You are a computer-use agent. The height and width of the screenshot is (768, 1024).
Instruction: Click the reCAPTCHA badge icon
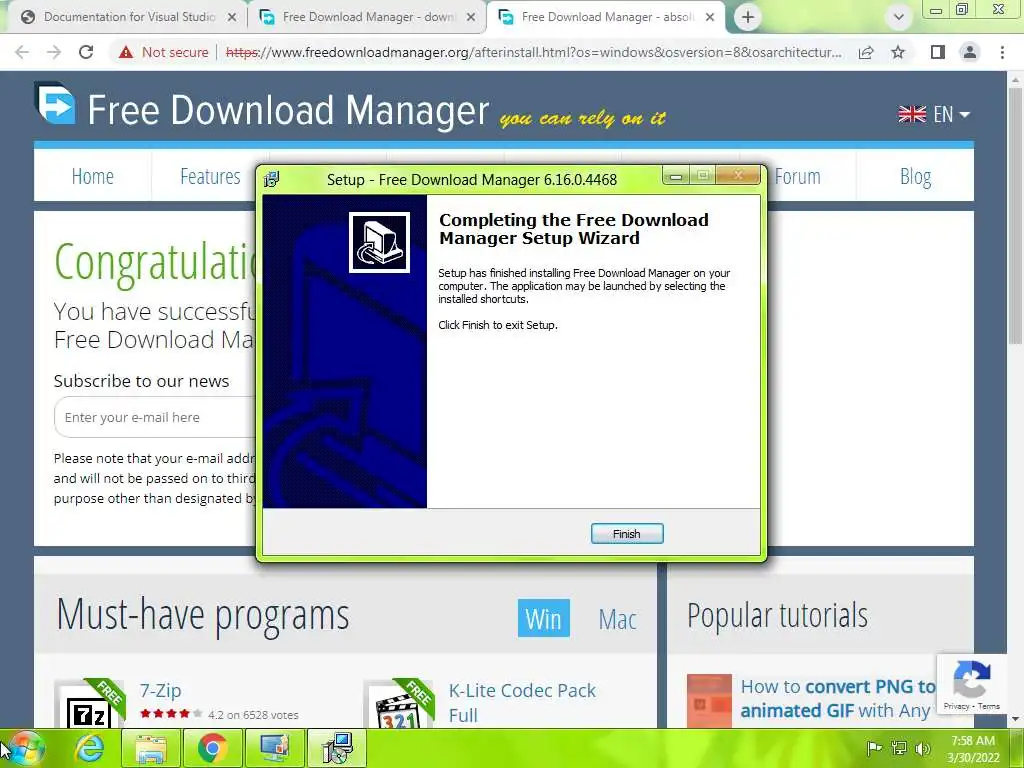pos(972,678)
